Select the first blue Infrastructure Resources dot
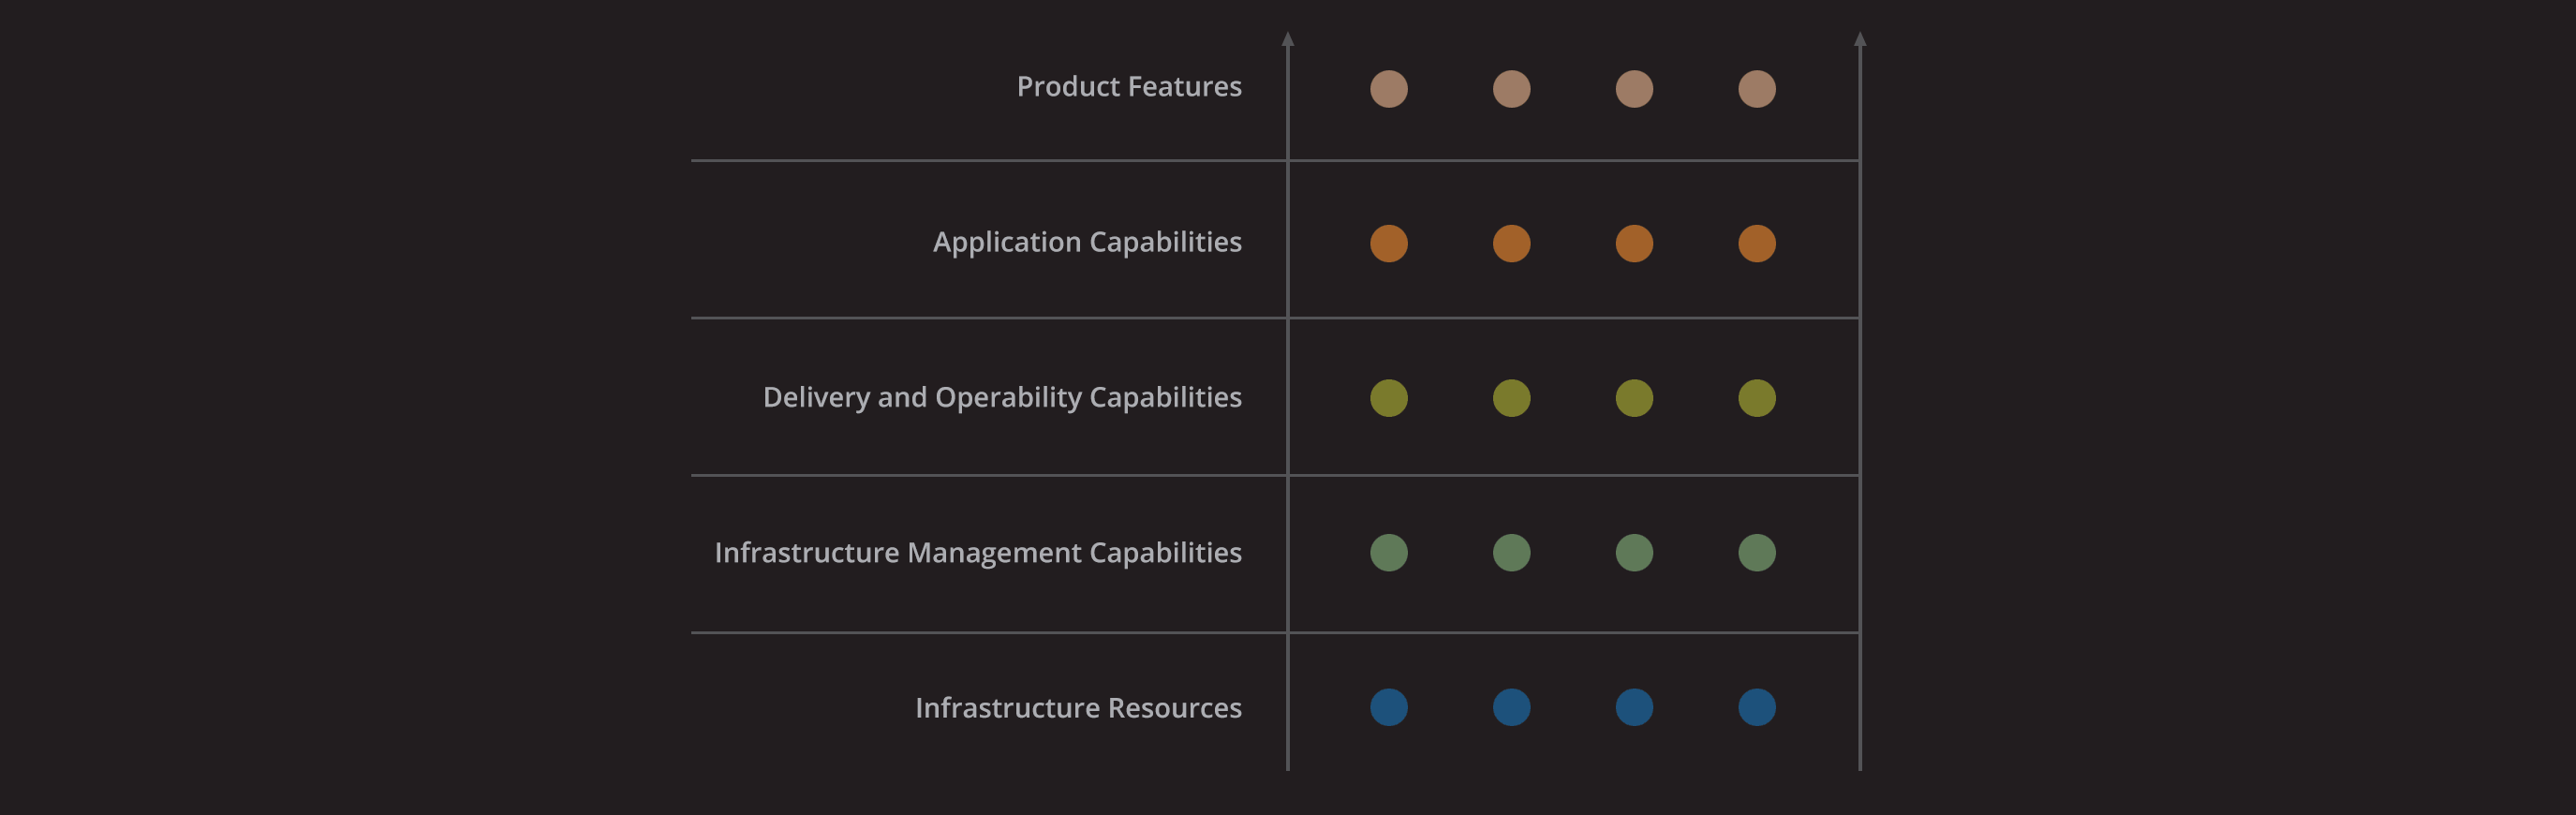Image resolution: width=2576 pixels, height=815 pixels. click(1388, 707)
